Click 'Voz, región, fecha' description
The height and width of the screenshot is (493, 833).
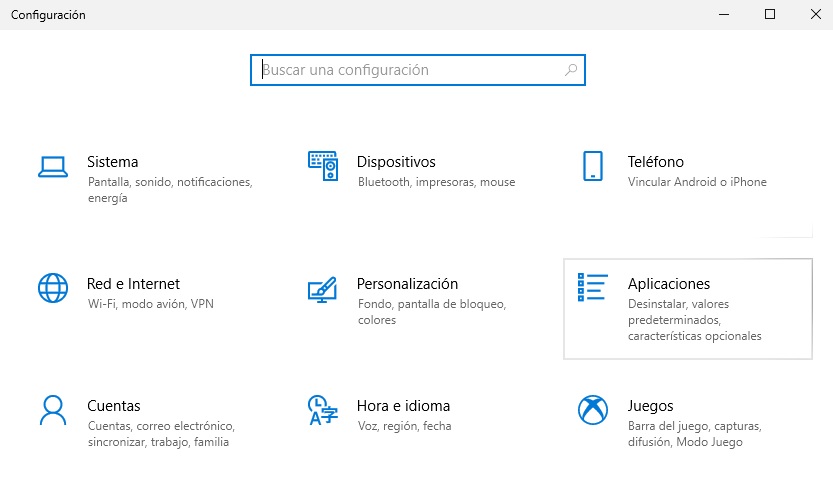tap(405, 426)
